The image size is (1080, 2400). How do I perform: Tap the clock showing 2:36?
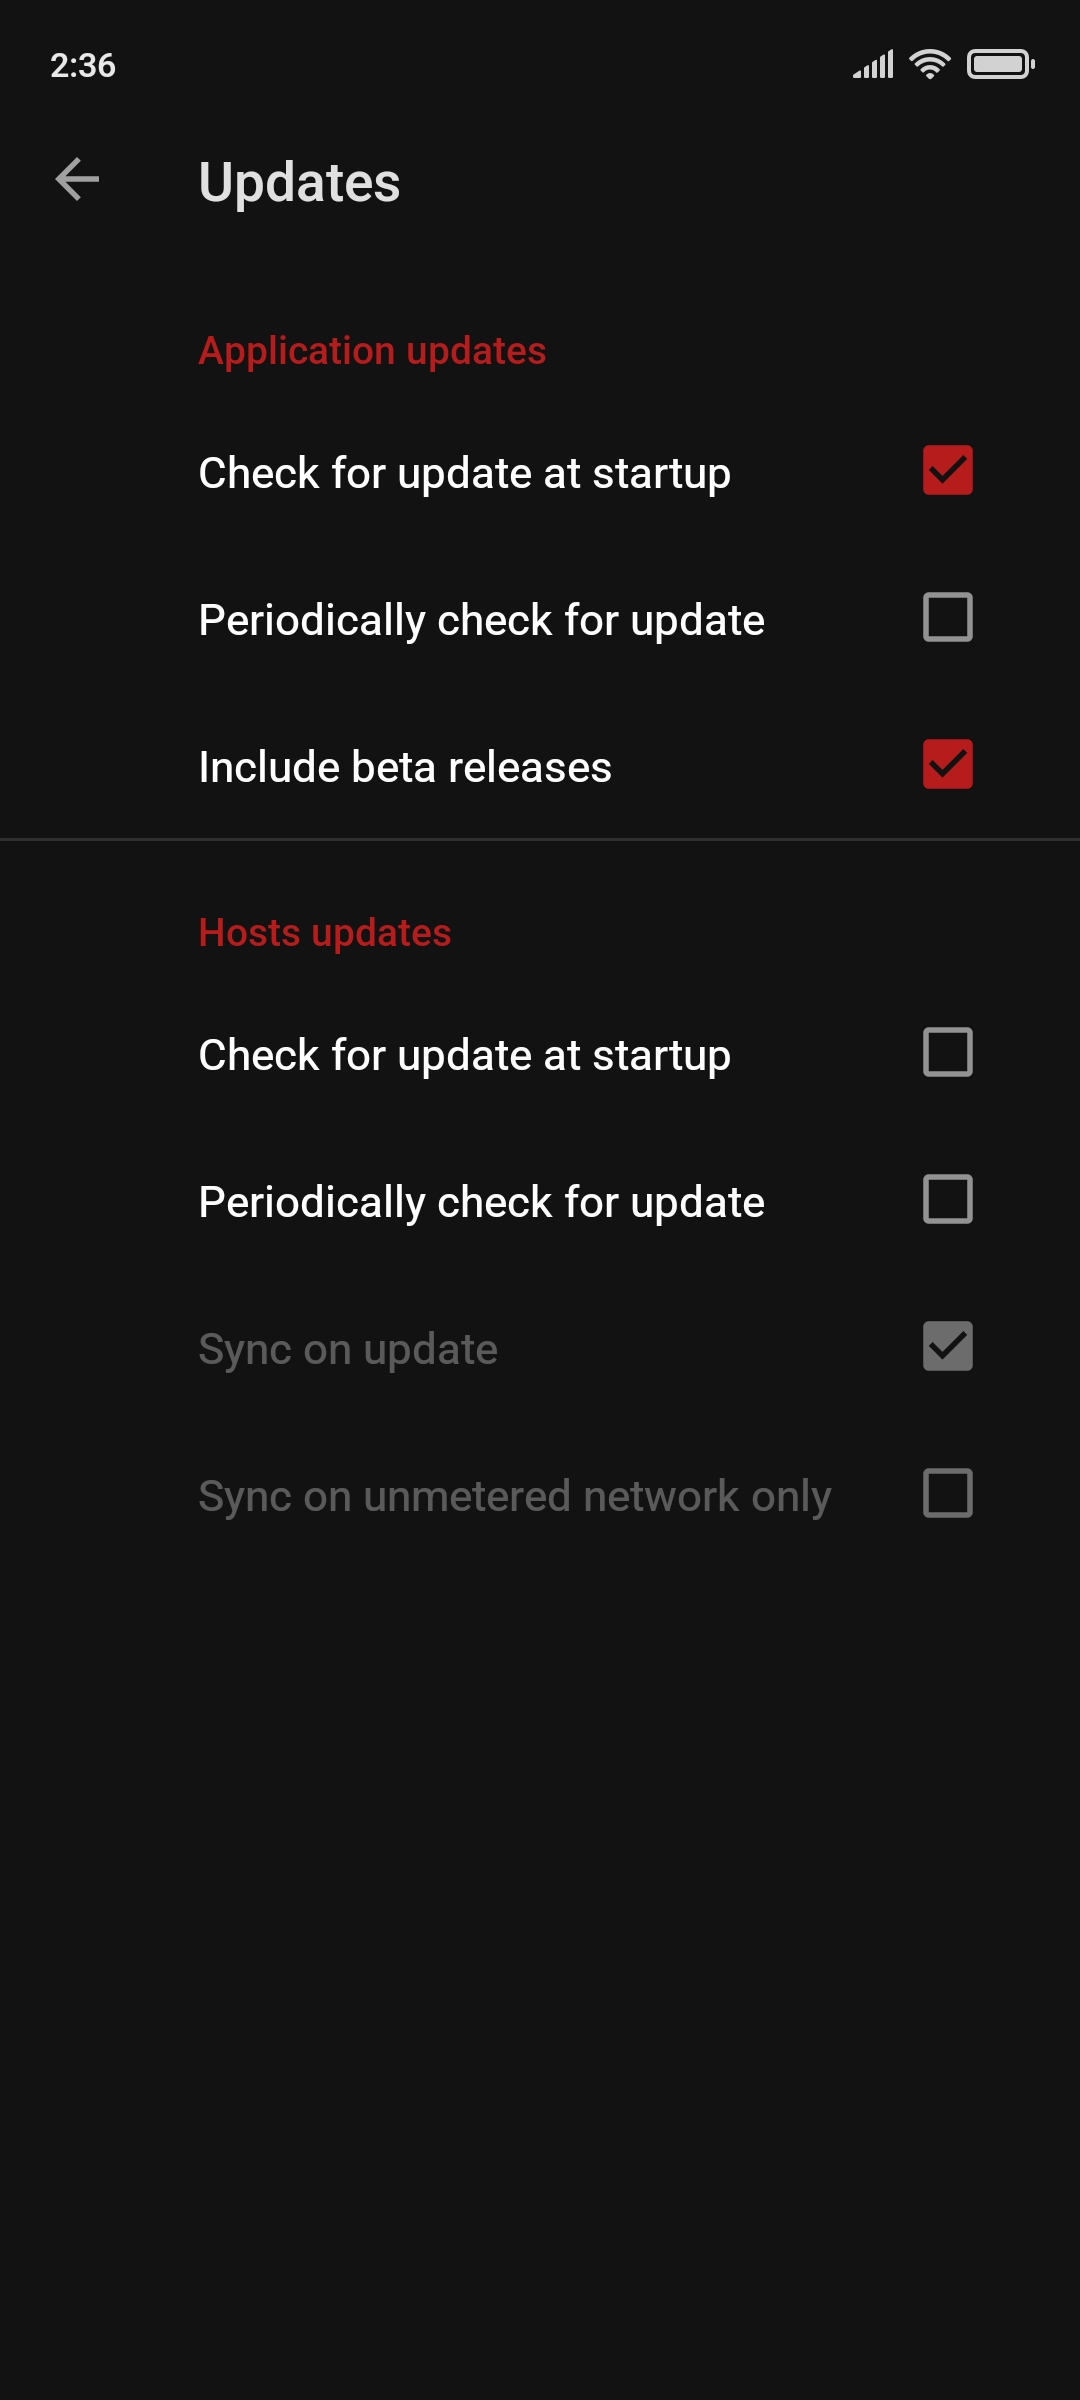83,66
